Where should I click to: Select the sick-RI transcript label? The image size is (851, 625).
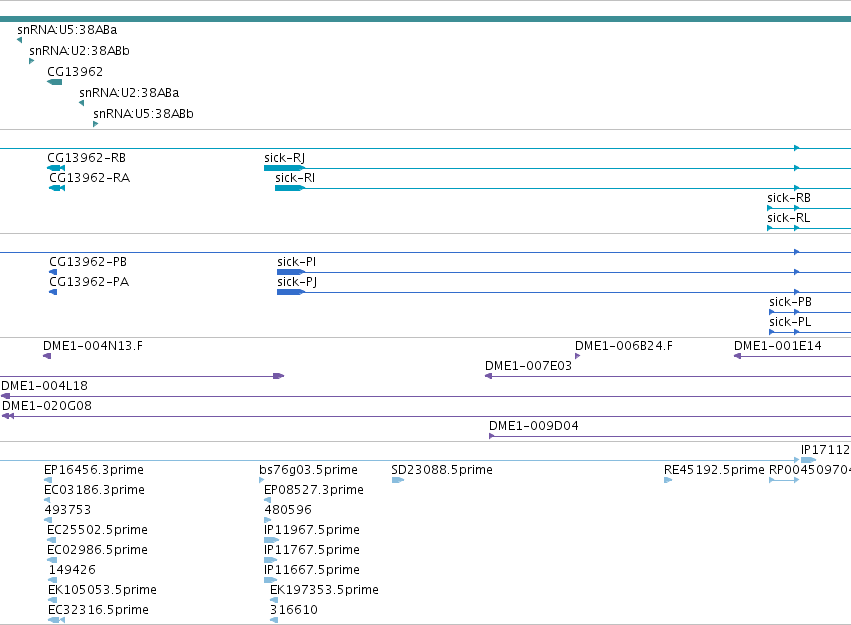click(x=295, y=178)
